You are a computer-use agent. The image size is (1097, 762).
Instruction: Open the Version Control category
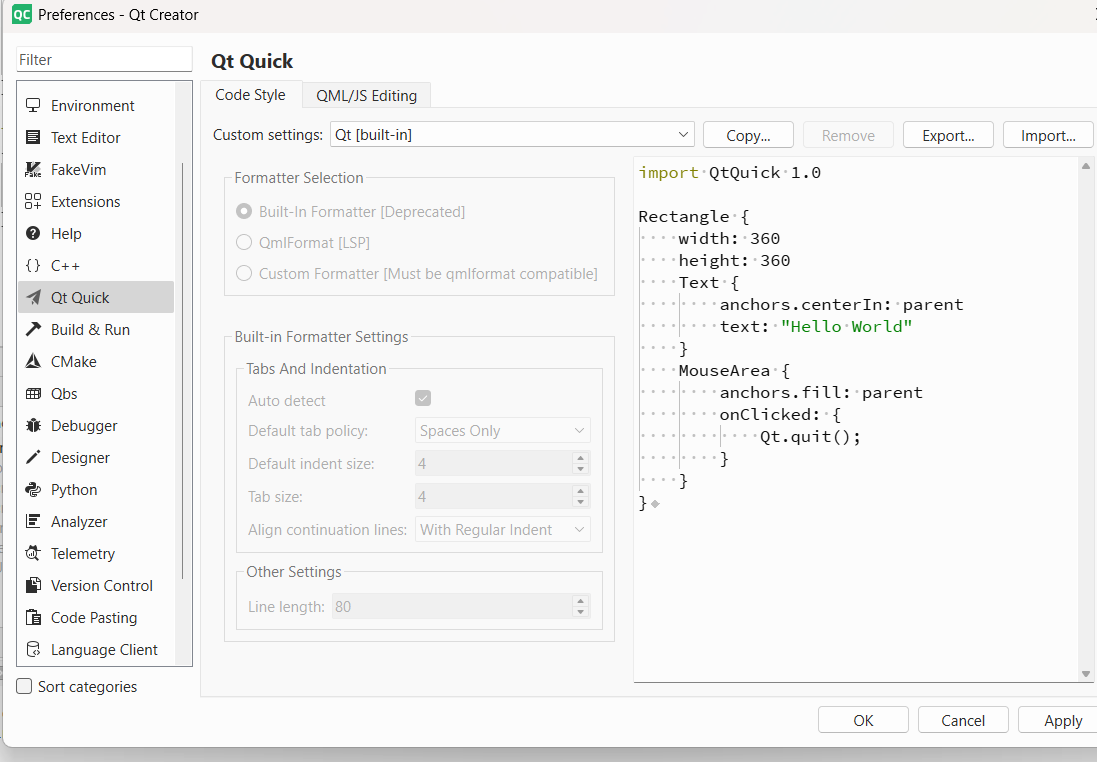[x=97, y=586]
